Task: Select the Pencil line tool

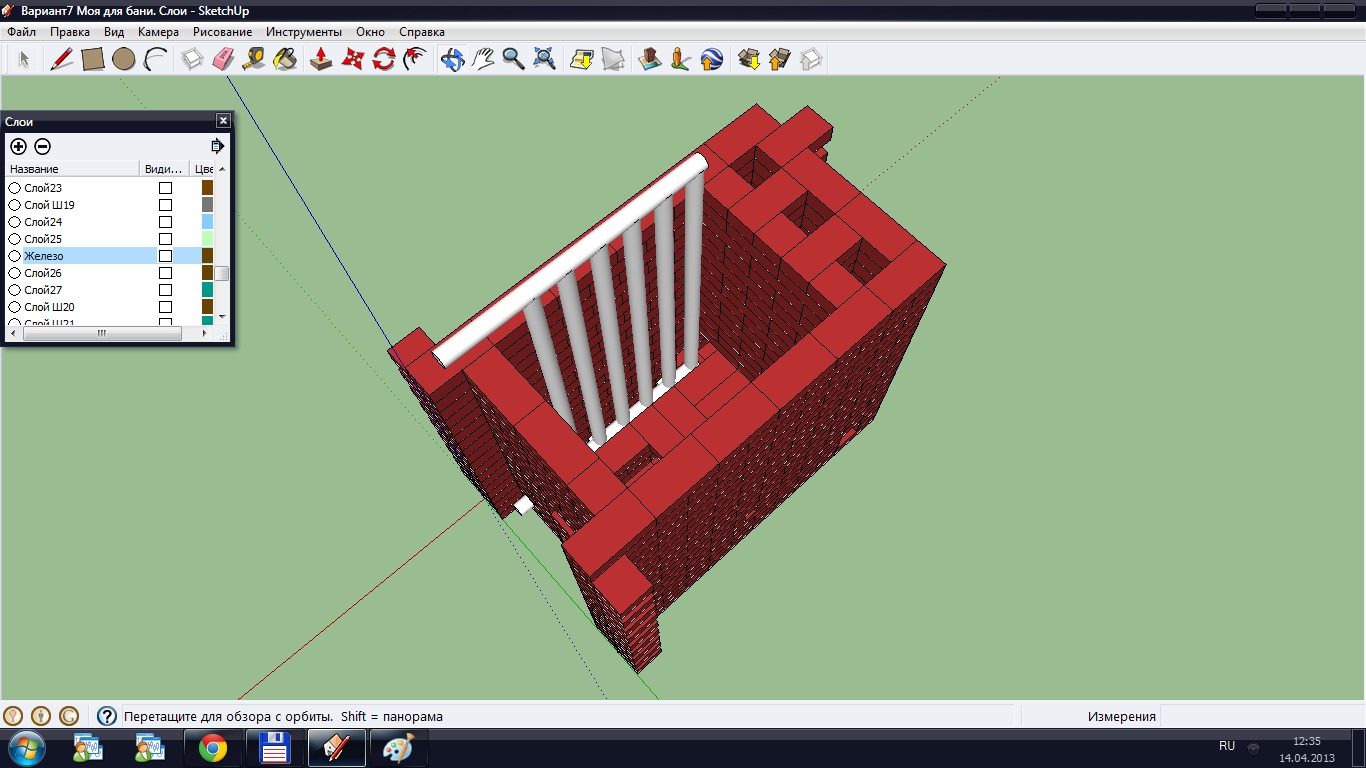Action: pos(61,59)
